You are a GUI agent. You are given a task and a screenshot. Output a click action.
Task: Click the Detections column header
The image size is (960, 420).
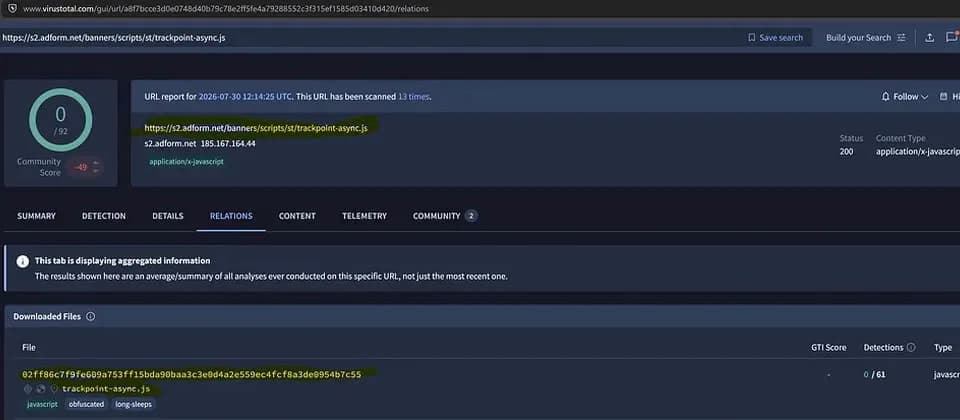[x=883, y=347]
